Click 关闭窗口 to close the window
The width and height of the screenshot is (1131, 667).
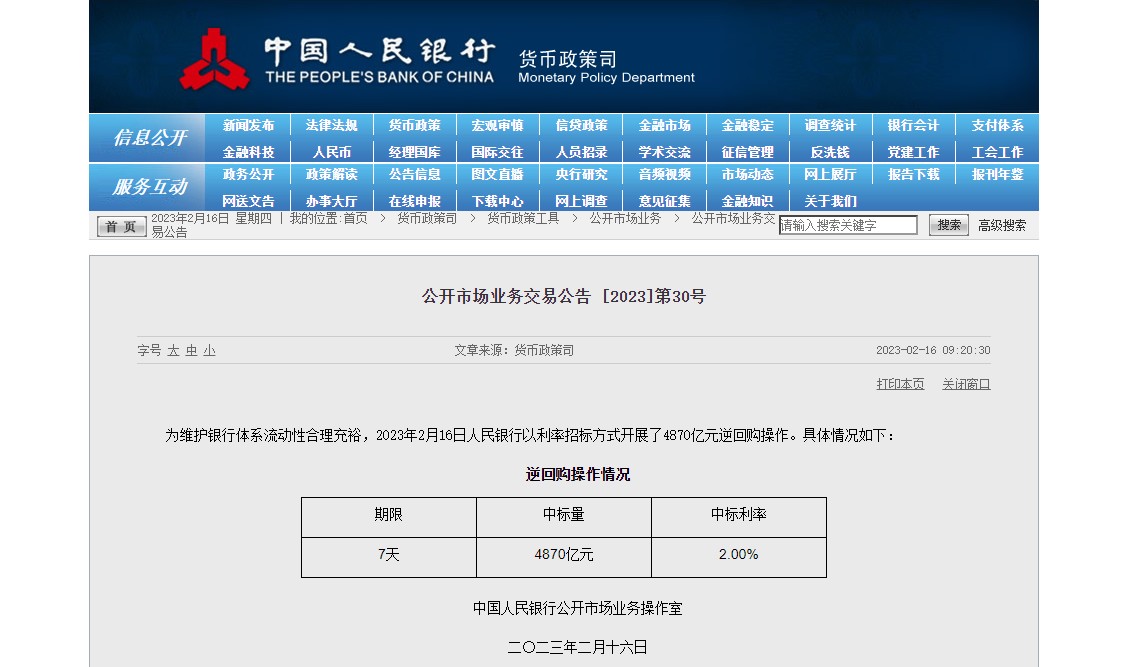(967, 384)
